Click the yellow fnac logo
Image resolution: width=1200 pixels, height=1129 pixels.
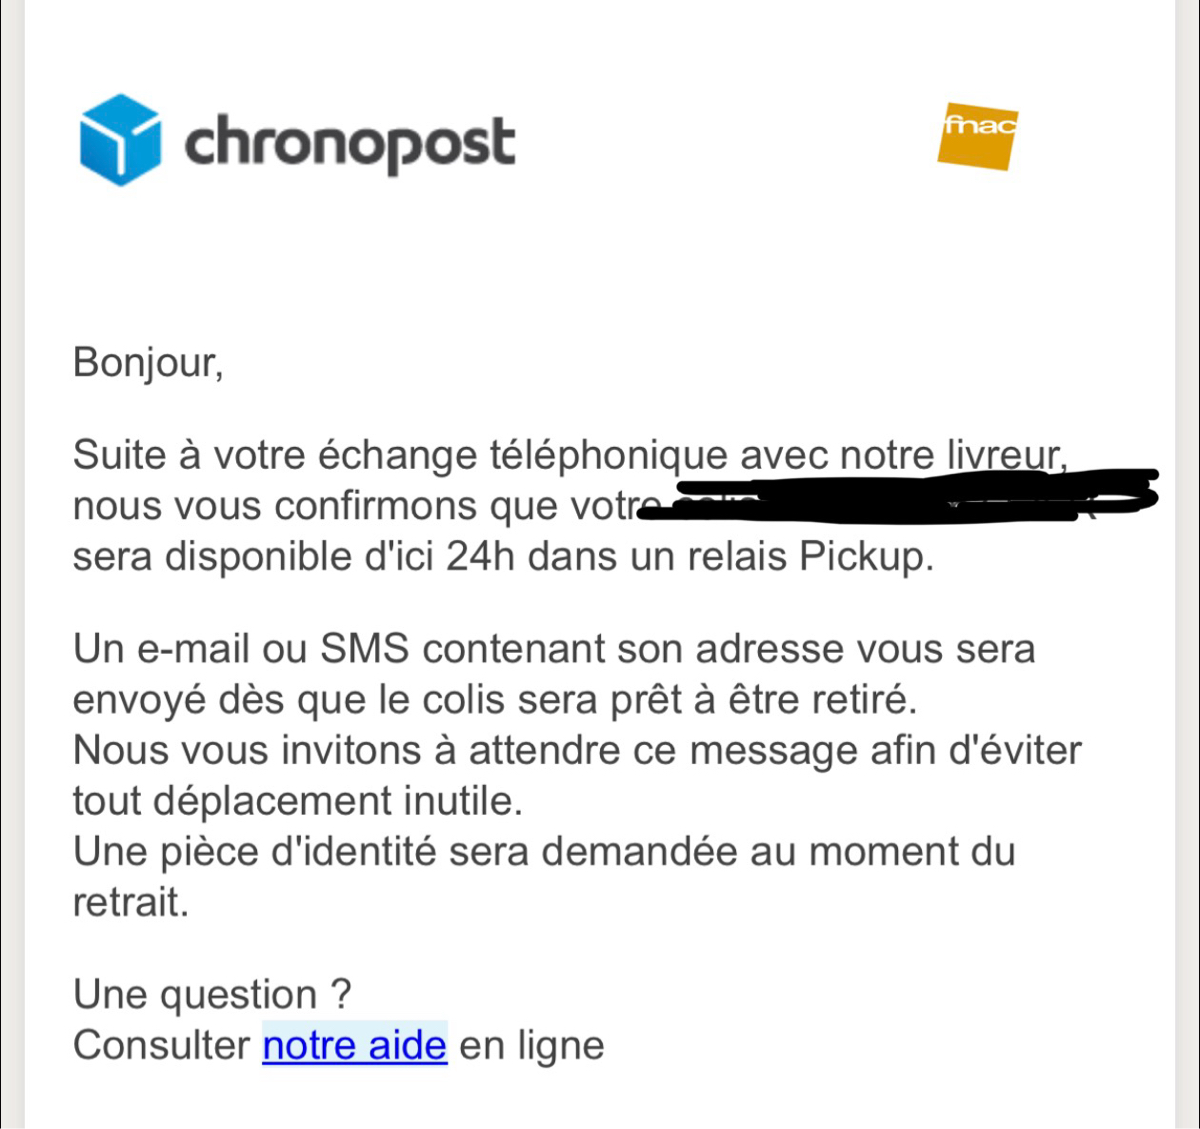pyautogui.click(x=977, y=136)
